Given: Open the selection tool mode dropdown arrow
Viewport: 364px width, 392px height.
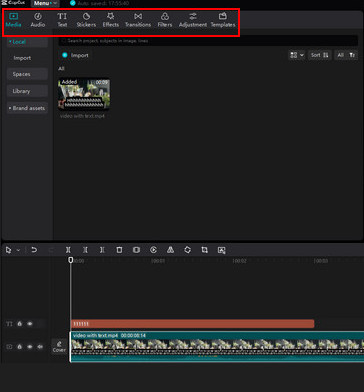Looking at the screenshot, I should (18, 250).
